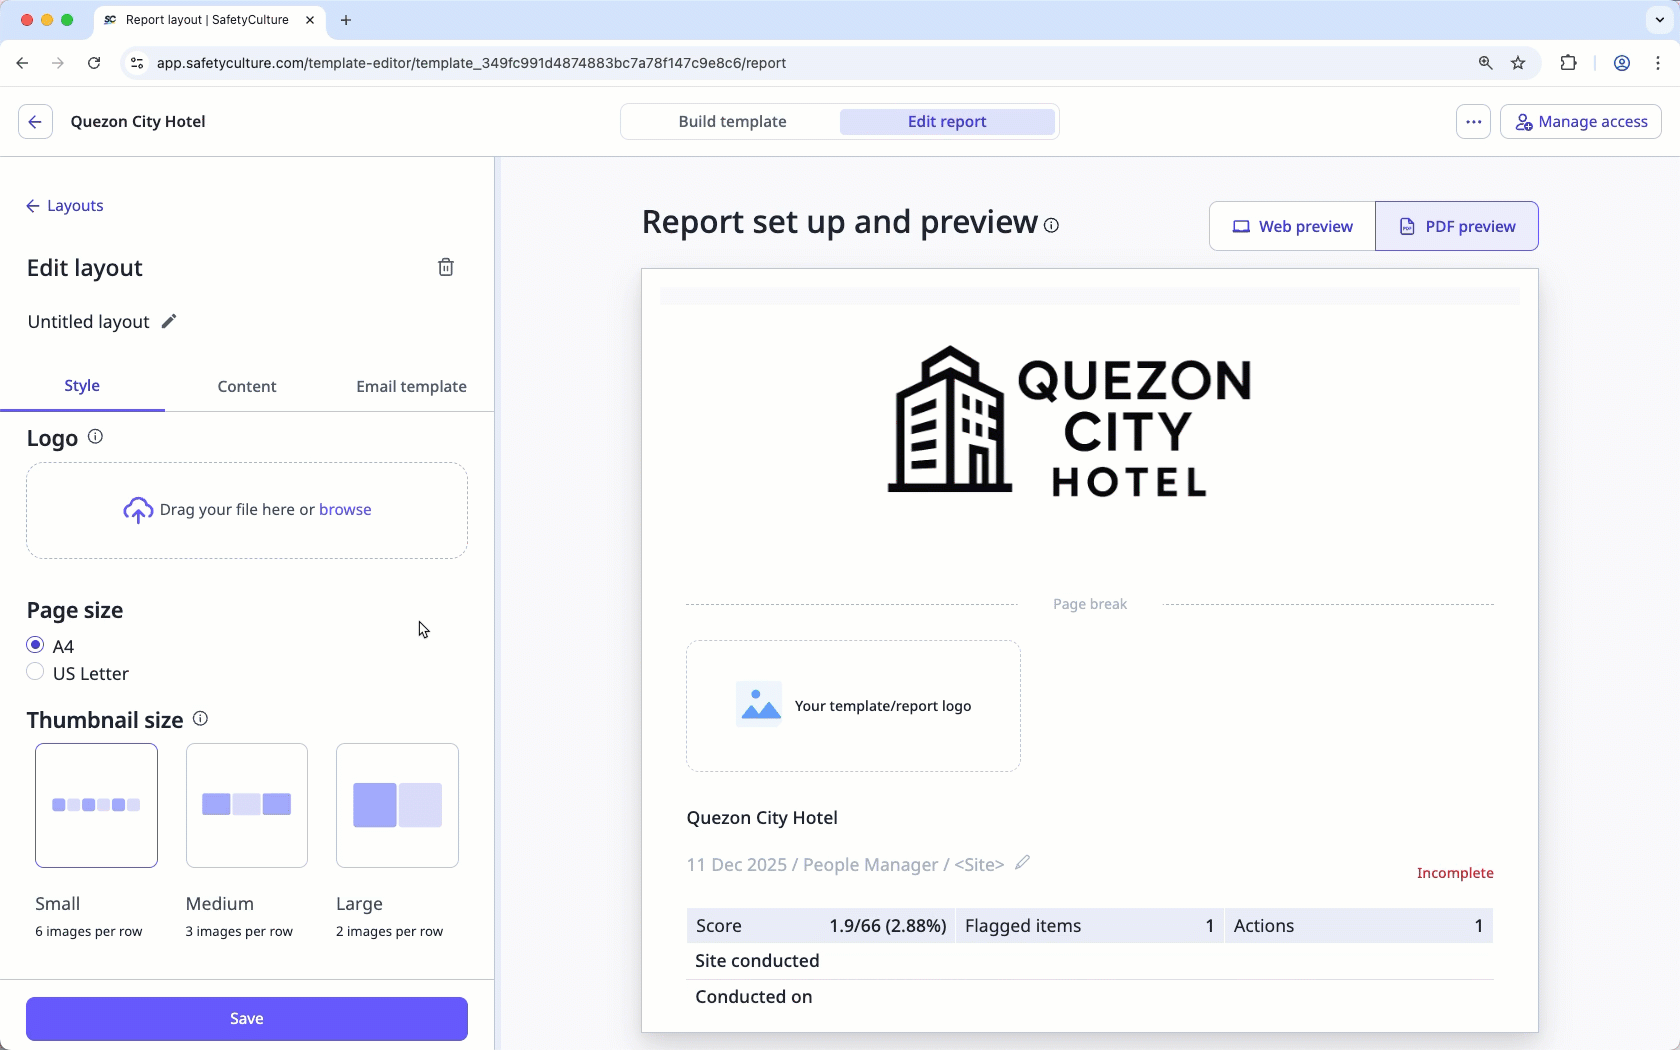
Task: Click the Actions cell in summary
Action: (x=1358, y=926)
